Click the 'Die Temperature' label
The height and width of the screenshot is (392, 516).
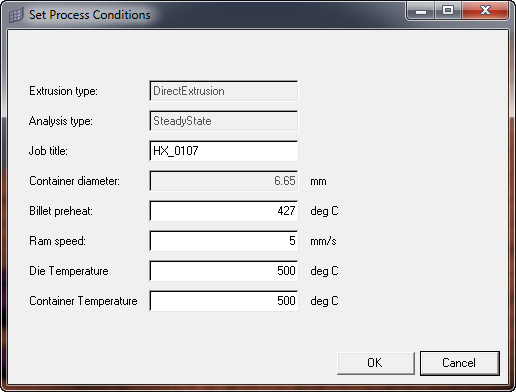point(69,271)
